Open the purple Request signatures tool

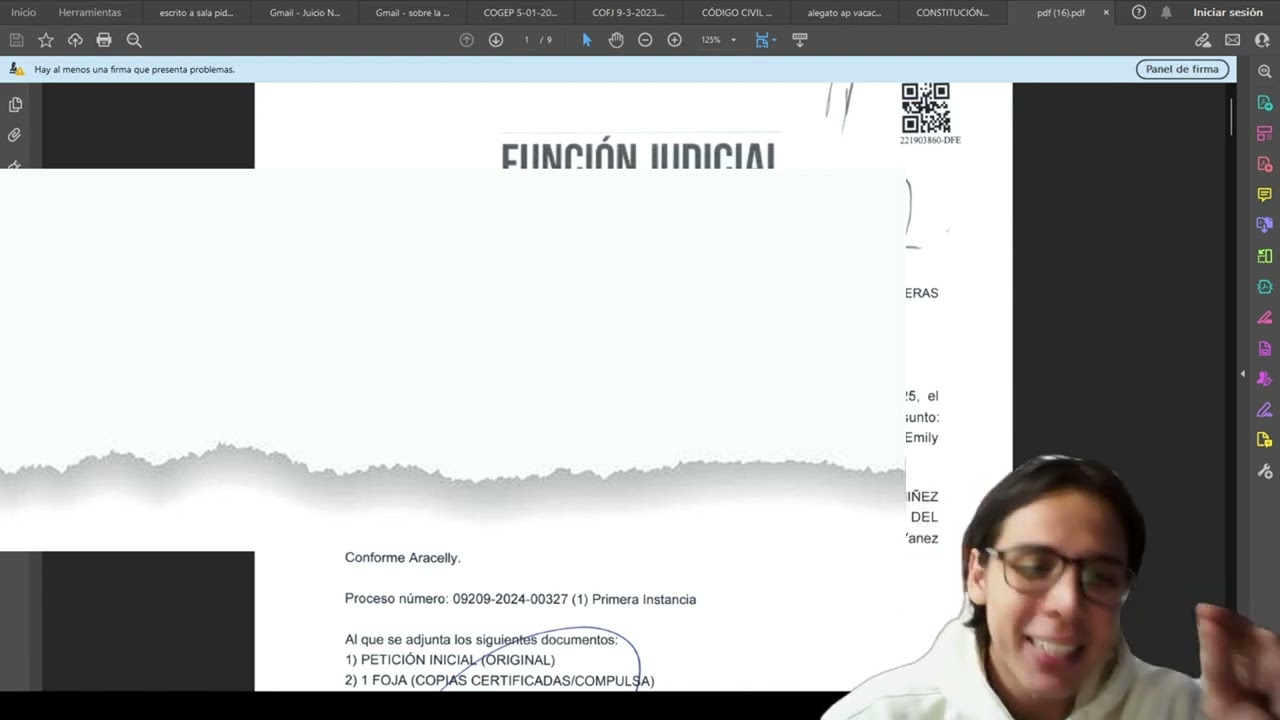click(1265, 379)
